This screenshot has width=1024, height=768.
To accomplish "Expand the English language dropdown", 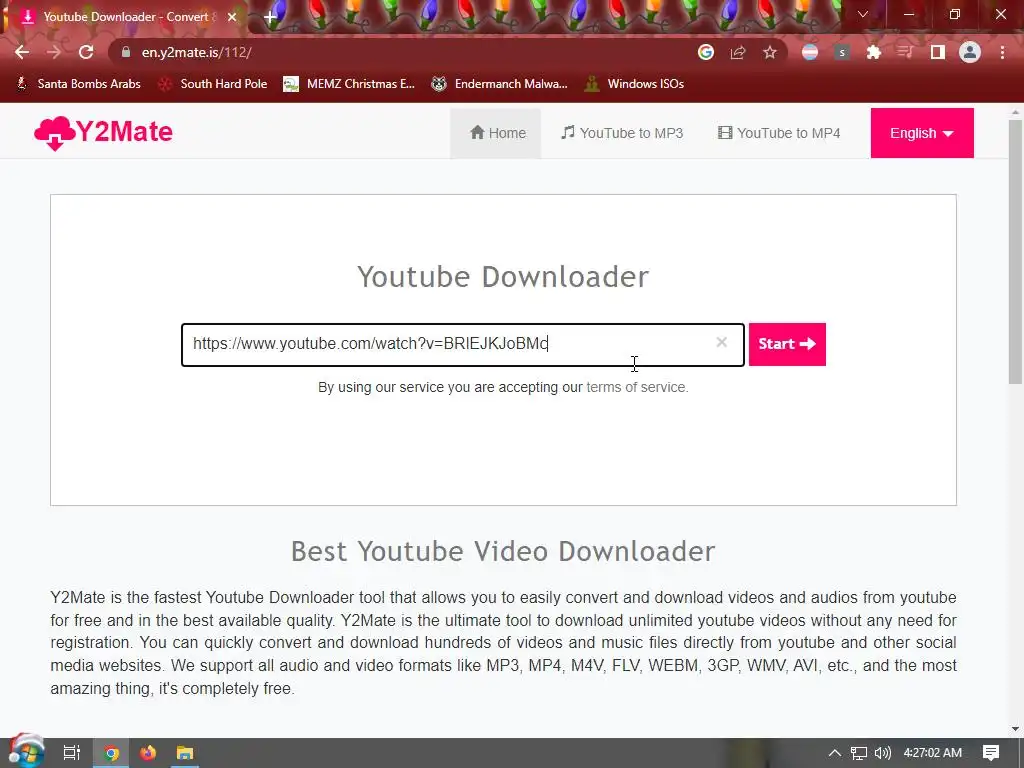I will click(x=921, y=133).
